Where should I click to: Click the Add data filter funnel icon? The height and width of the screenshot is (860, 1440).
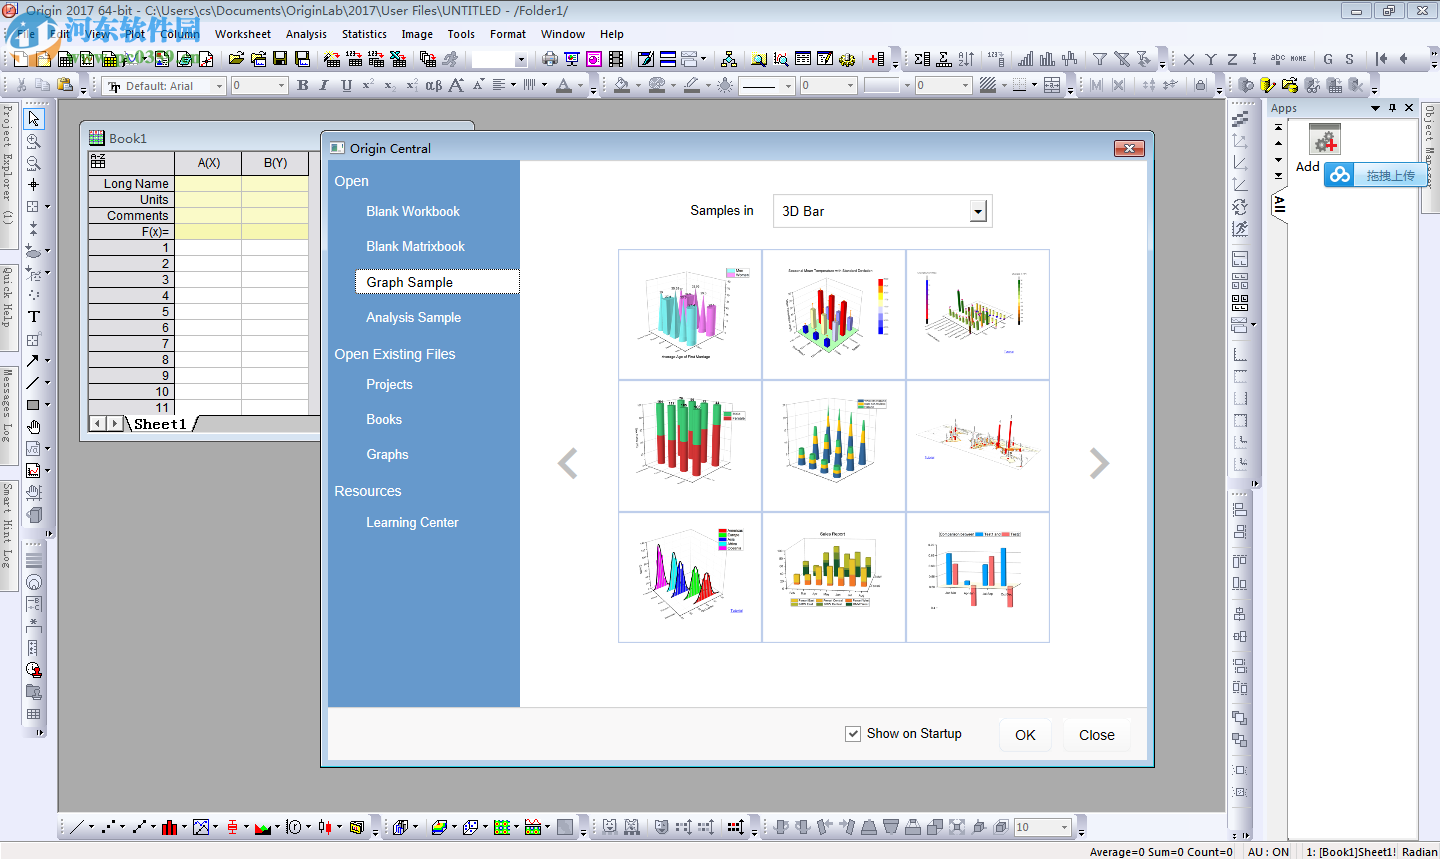click(1100, 59)
